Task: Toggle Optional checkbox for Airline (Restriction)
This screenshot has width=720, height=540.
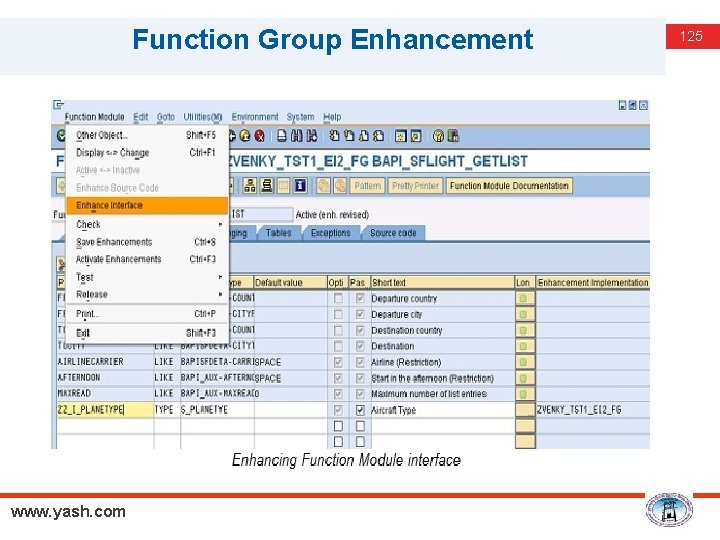Action: [338, 362]
